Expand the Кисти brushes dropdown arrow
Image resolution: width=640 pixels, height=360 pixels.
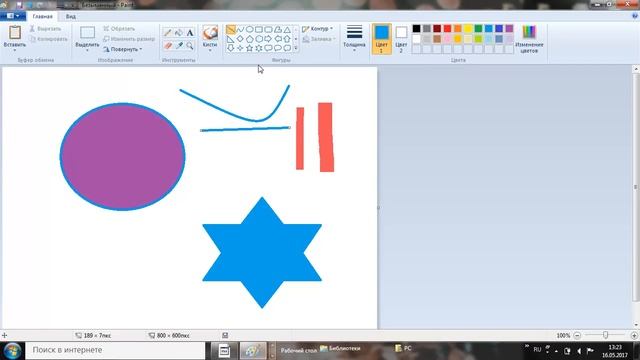[210, 50]
